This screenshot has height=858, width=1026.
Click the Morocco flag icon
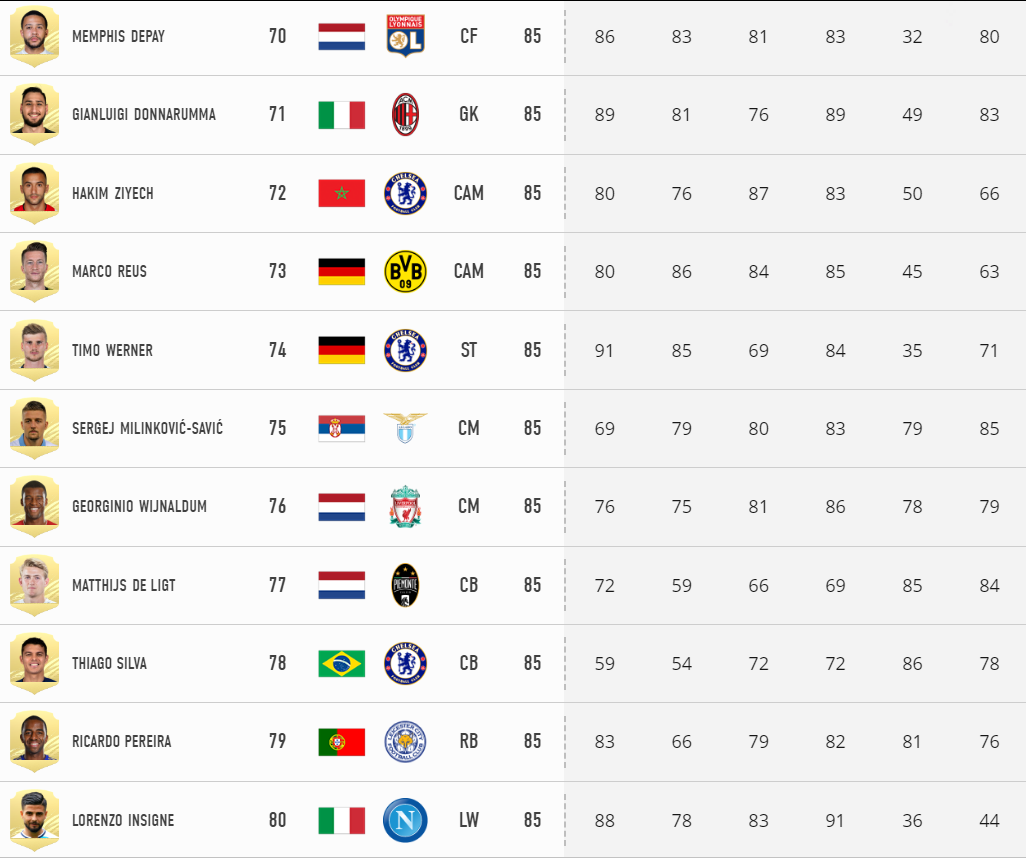(342, 193)
